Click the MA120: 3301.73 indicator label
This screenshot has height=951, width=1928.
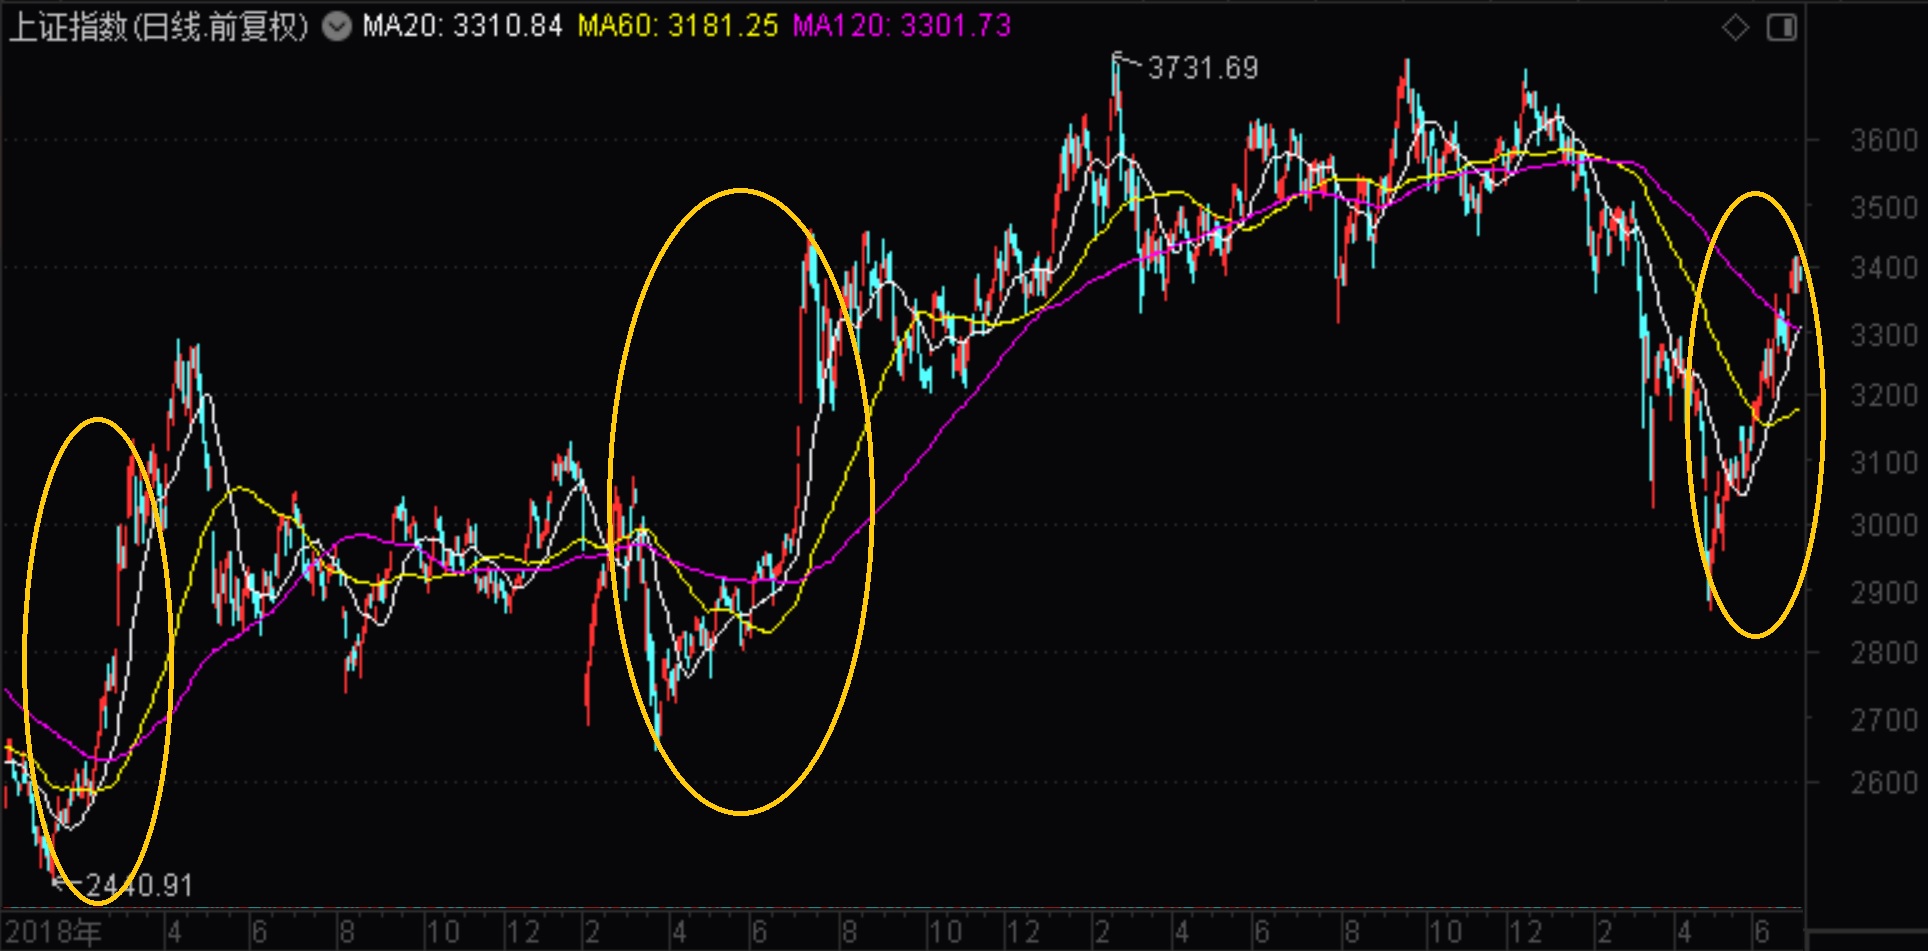coord(902,26)
